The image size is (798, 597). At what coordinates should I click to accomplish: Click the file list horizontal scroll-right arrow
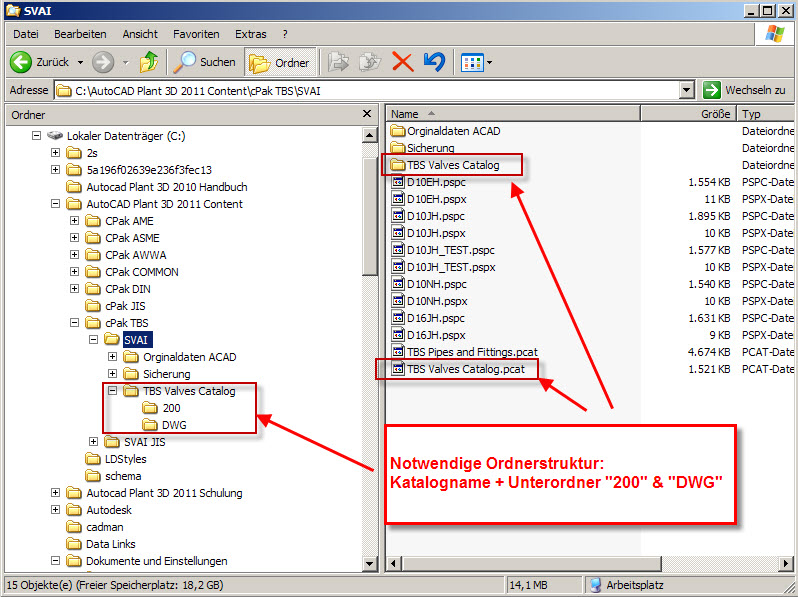[x=786, y=563]
